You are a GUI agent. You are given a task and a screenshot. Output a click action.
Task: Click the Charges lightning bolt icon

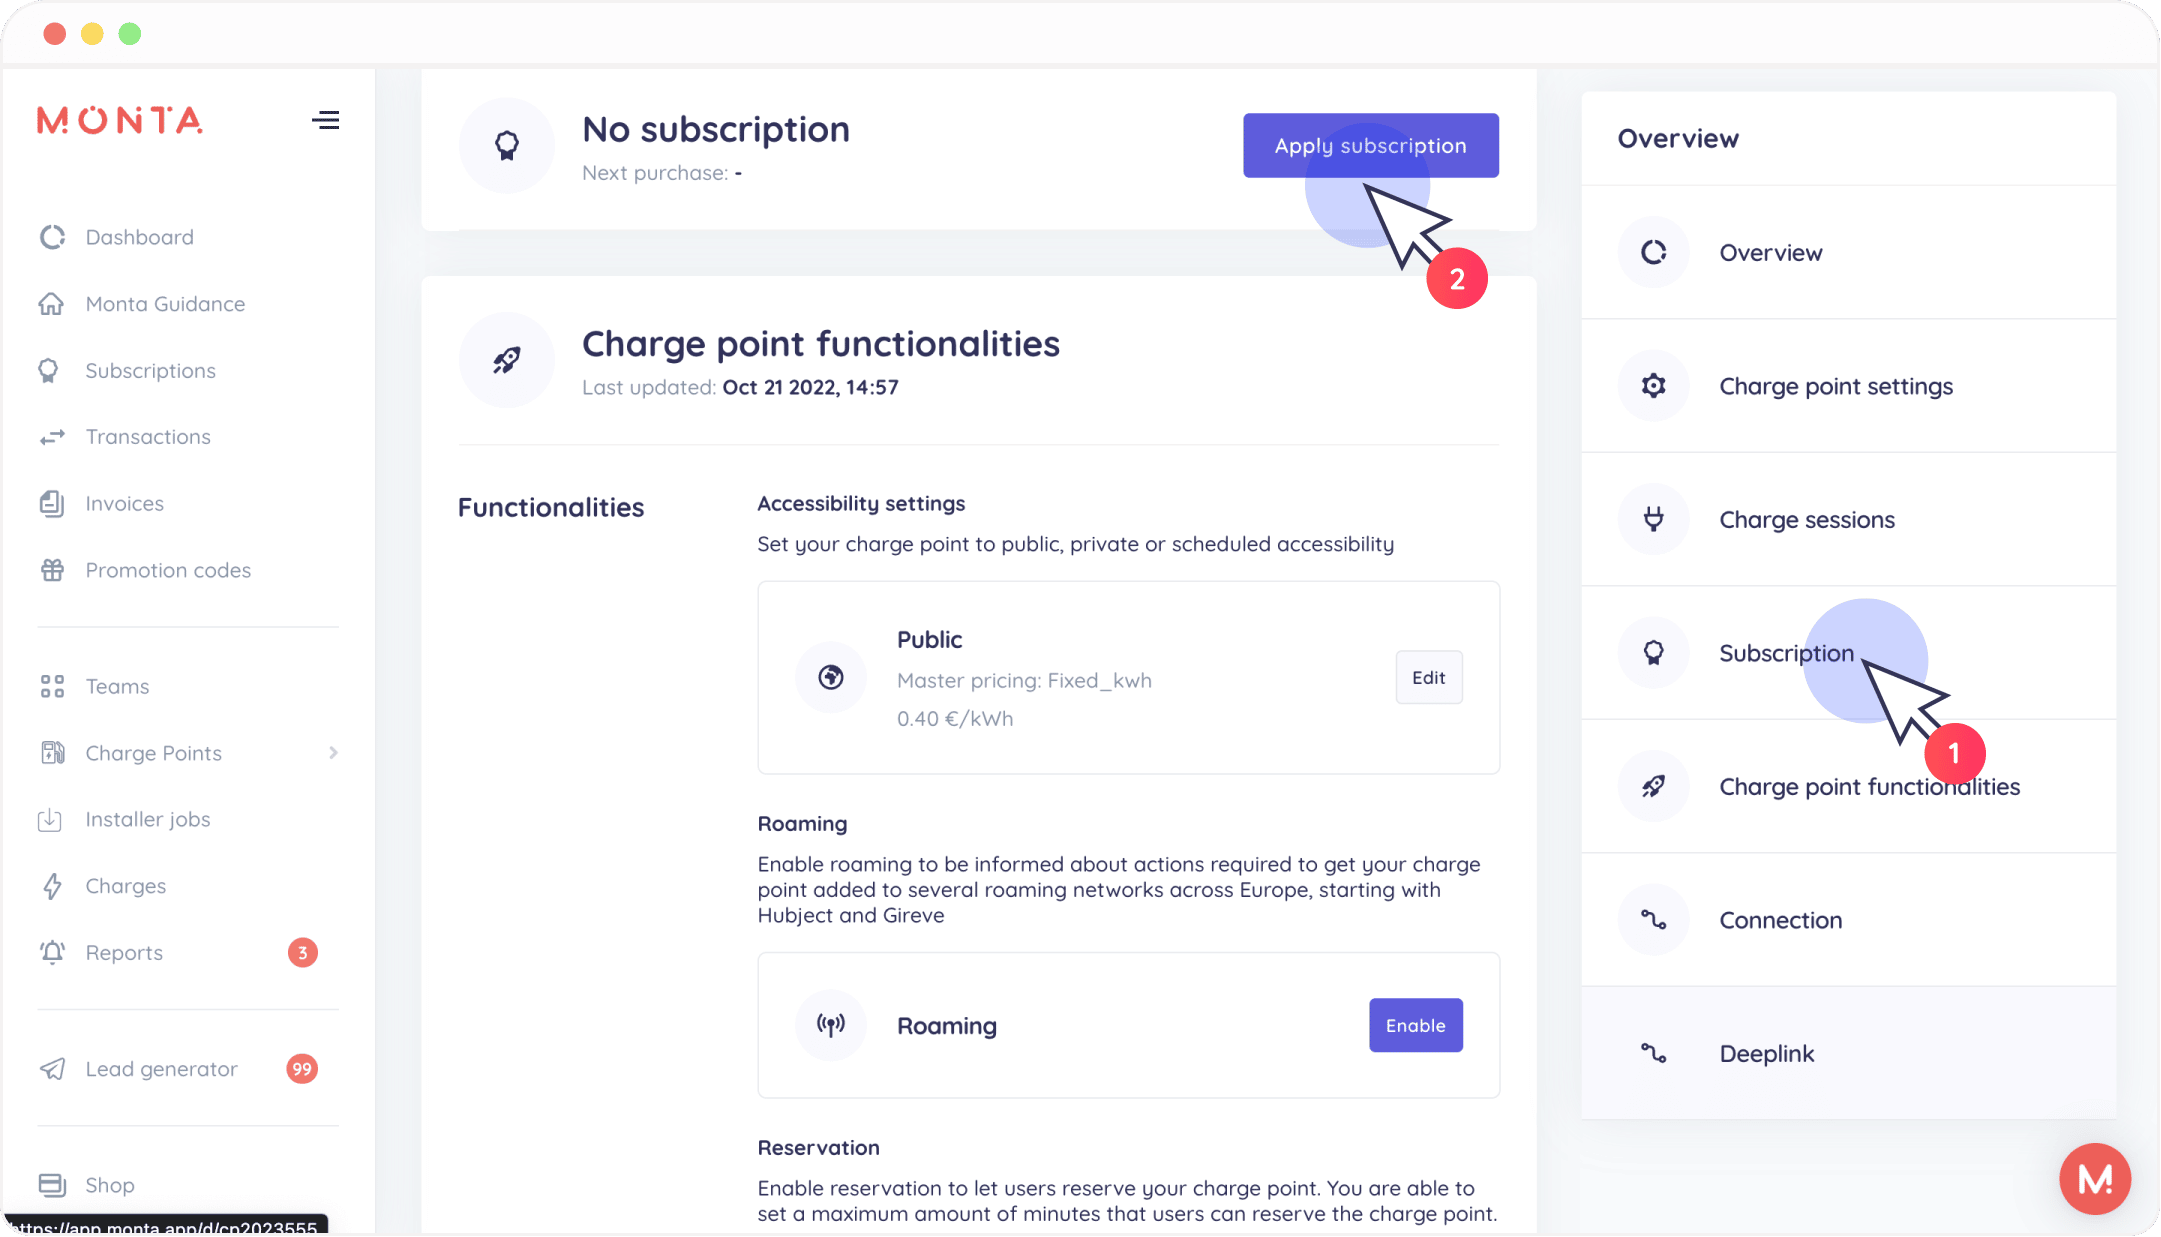(52, 886)
